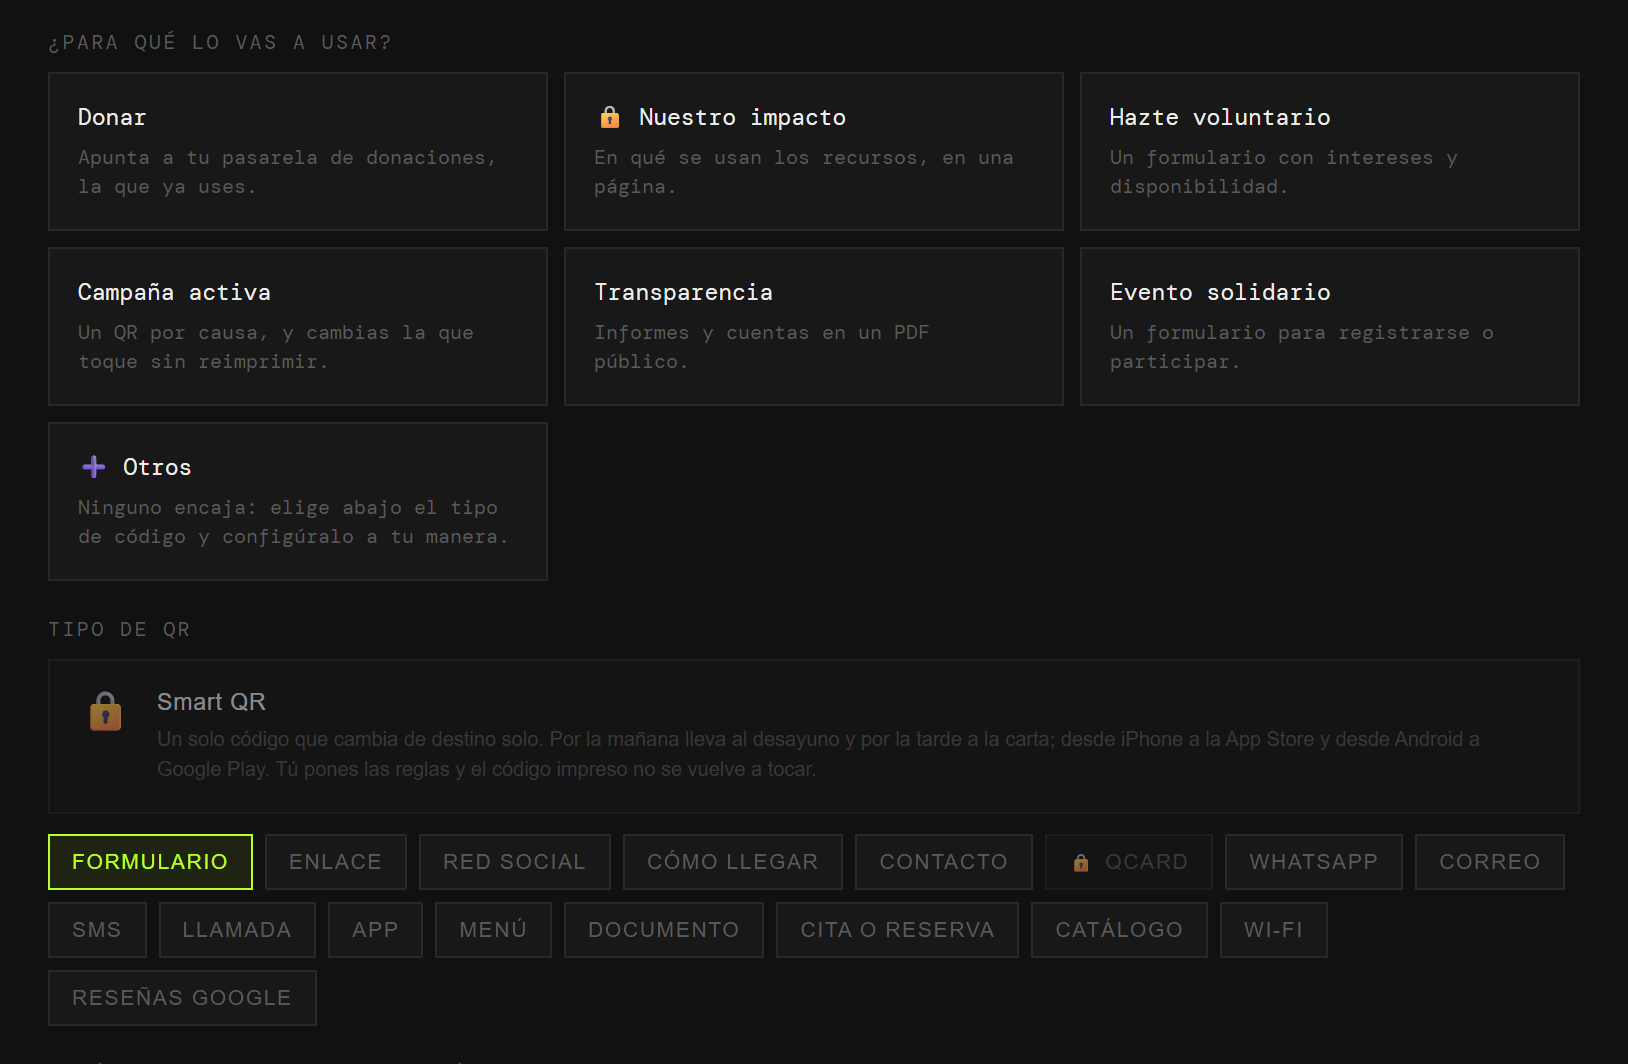Choose the ENLACE QR type
The height and width of the screenshot is (1064, 1628).
click(336, 862)
